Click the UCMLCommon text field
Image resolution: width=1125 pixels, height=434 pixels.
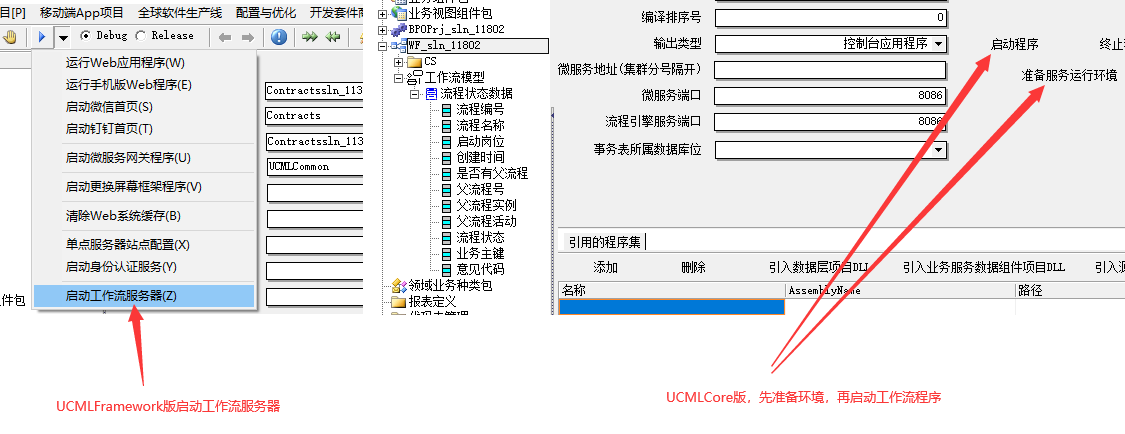[314, 166]
